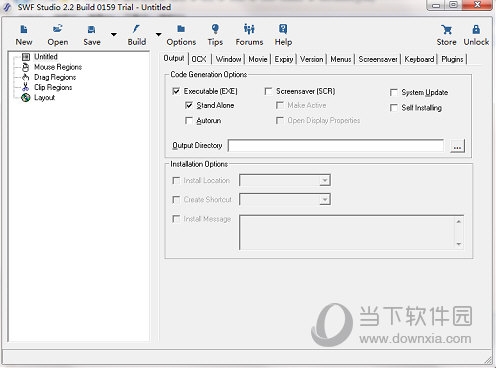
Task: Switch to the Expiry tab
Action: pyautogui.click(x=284, y=59)
